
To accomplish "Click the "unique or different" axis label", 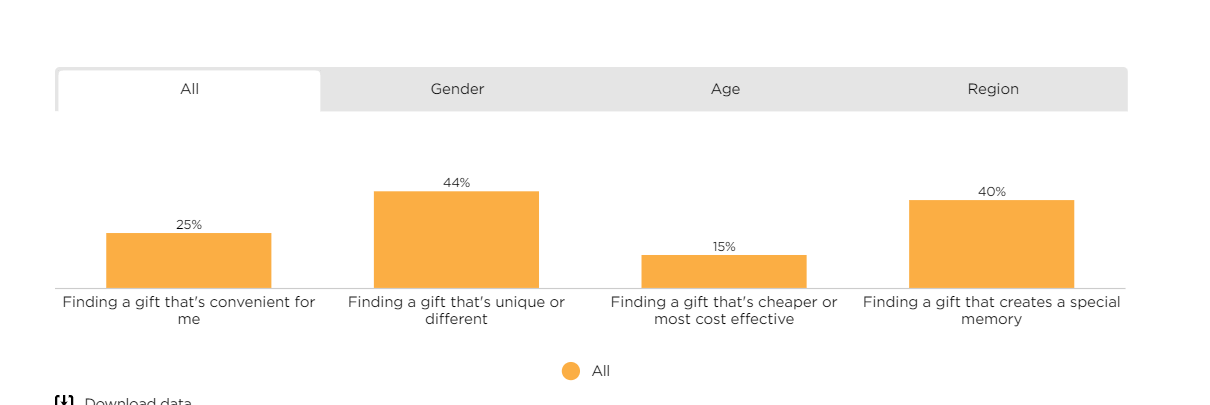I will (456, 310).
